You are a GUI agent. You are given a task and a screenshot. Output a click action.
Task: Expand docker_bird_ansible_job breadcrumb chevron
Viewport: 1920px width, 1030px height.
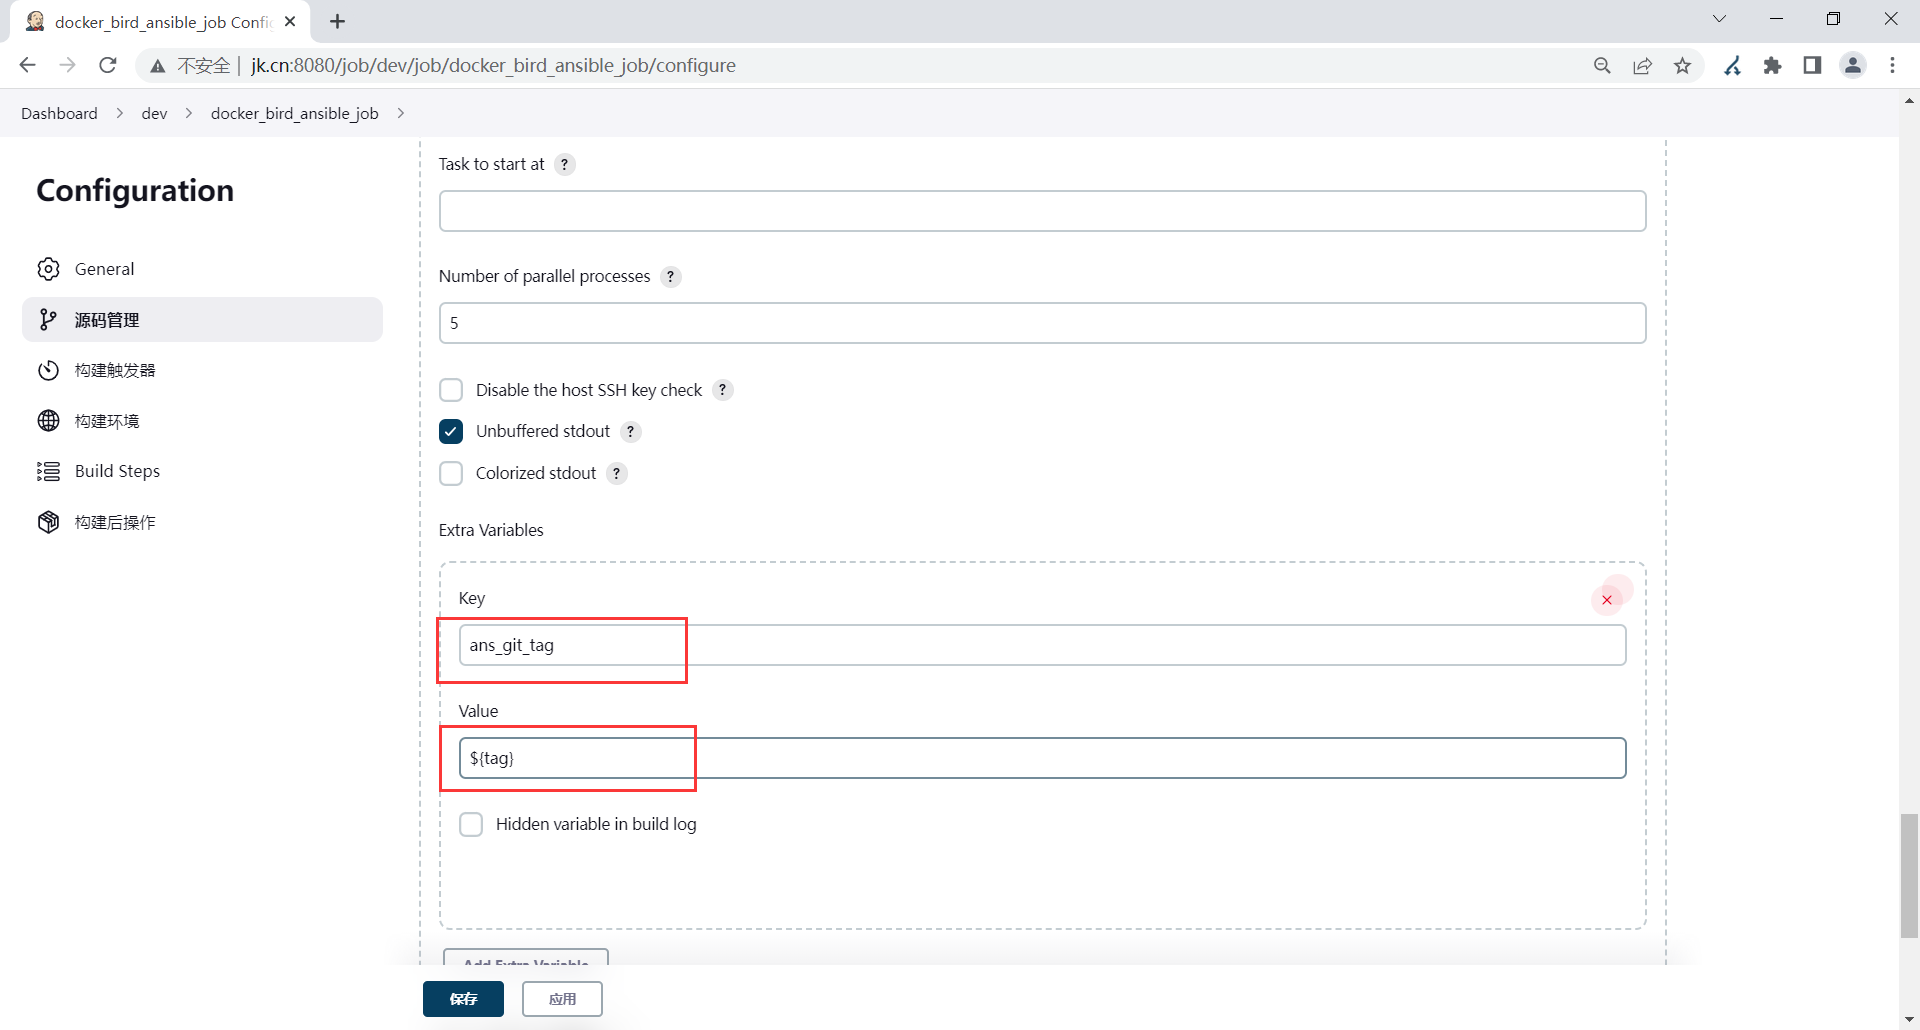coord(401,114)
